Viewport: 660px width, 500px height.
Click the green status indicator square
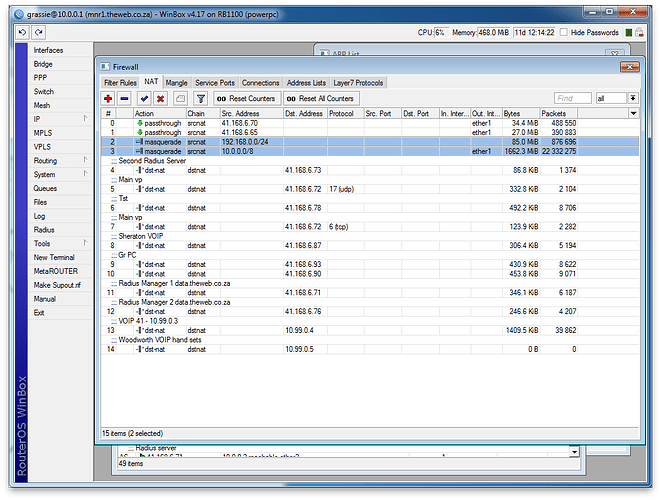point(628,32)
